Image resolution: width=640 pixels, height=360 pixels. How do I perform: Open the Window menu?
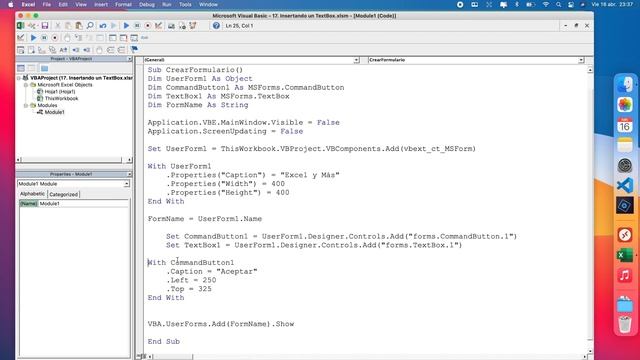pyautogui.click(x=208, y=4)
